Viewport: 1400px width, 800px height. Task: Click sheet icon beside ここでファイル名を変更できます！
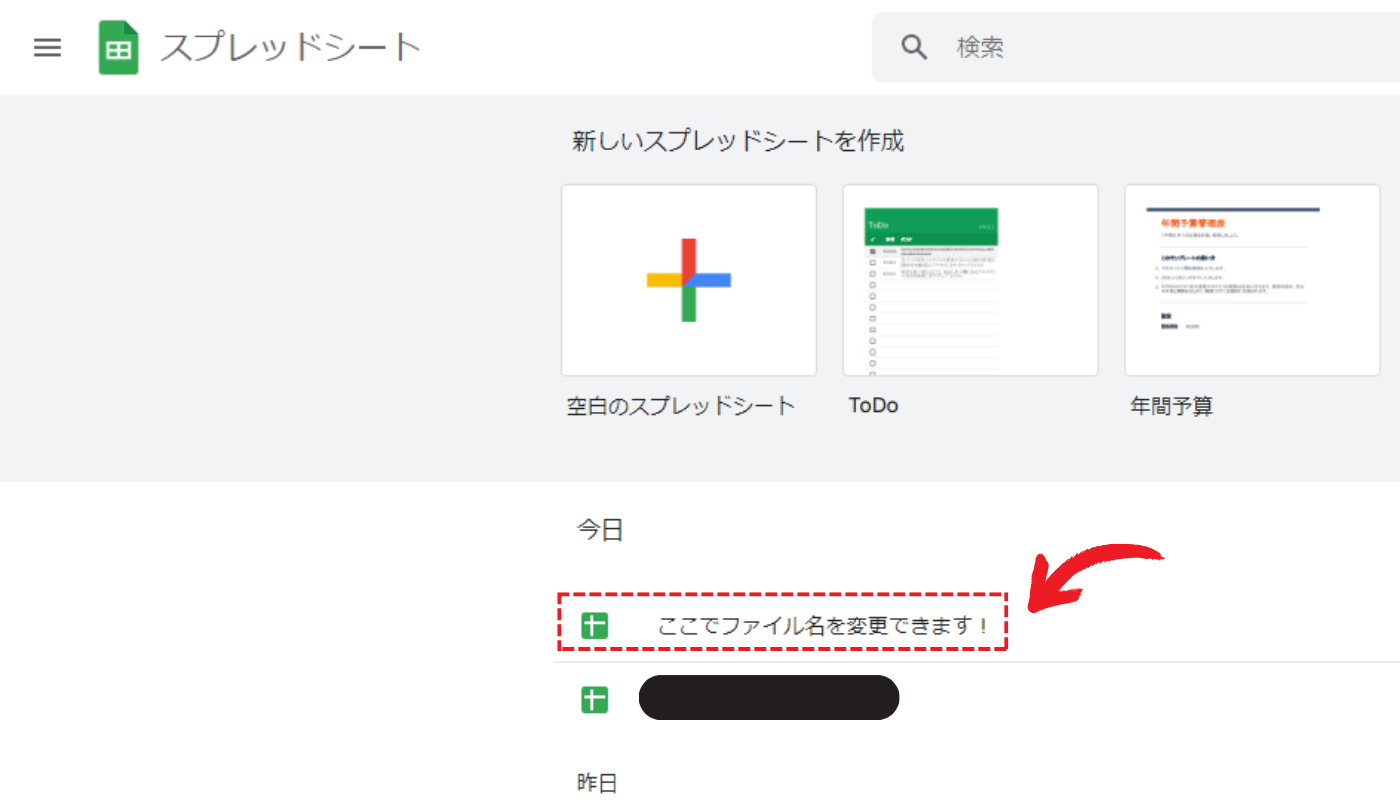(595, 627)
